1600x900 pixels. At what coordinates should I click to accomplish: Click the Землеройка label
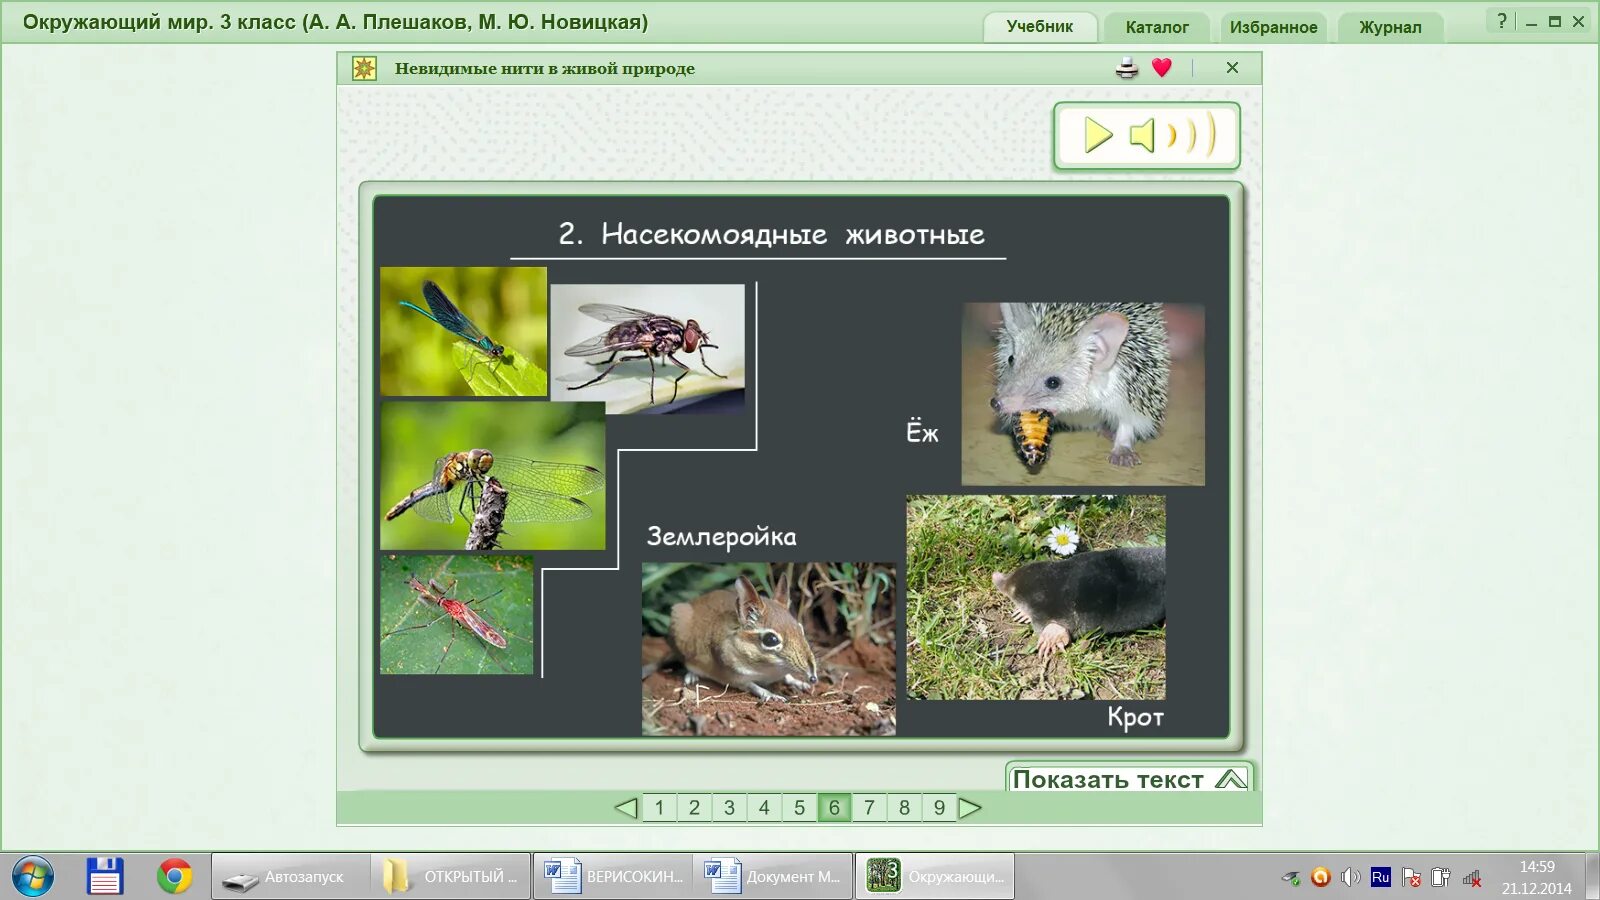(x=721, y=537)
